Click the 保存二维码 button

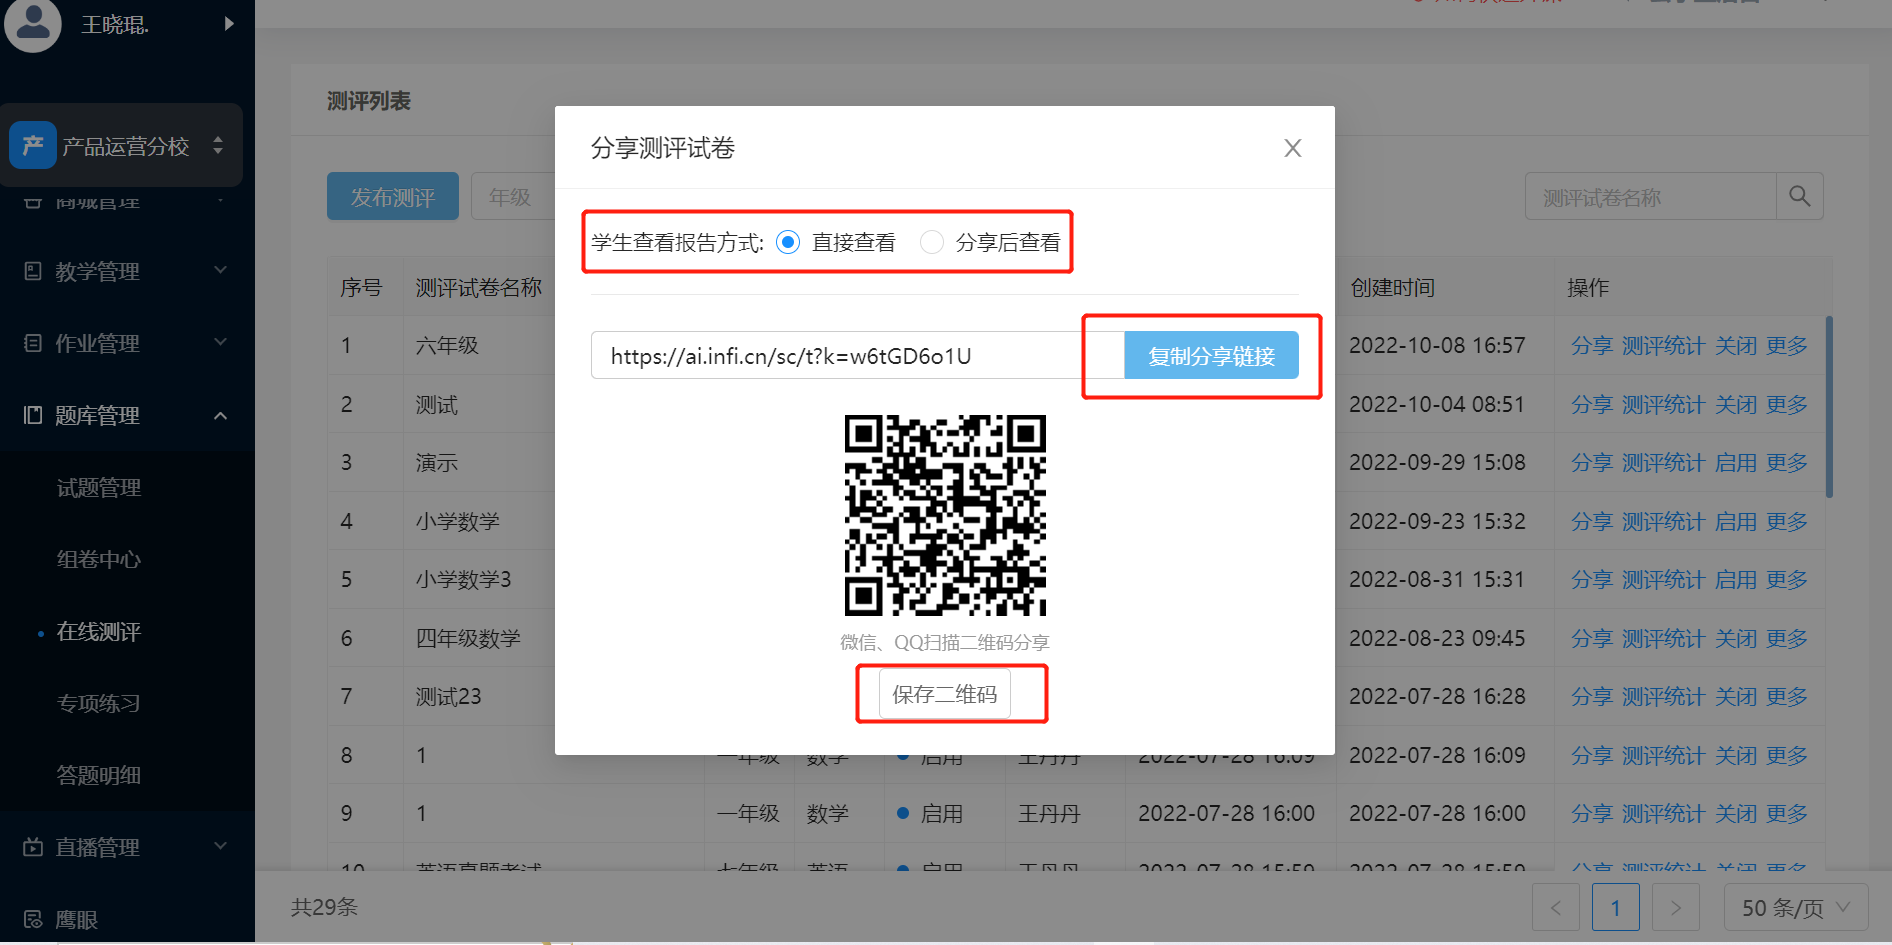point(944,694)
